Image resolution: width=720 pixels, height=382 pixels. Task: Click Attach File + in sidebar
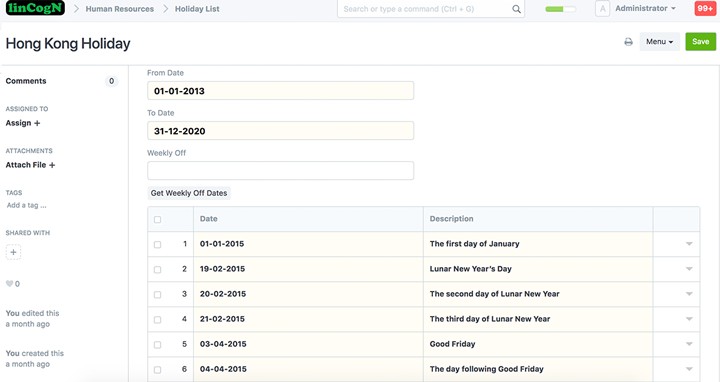(x=30, y=165)
